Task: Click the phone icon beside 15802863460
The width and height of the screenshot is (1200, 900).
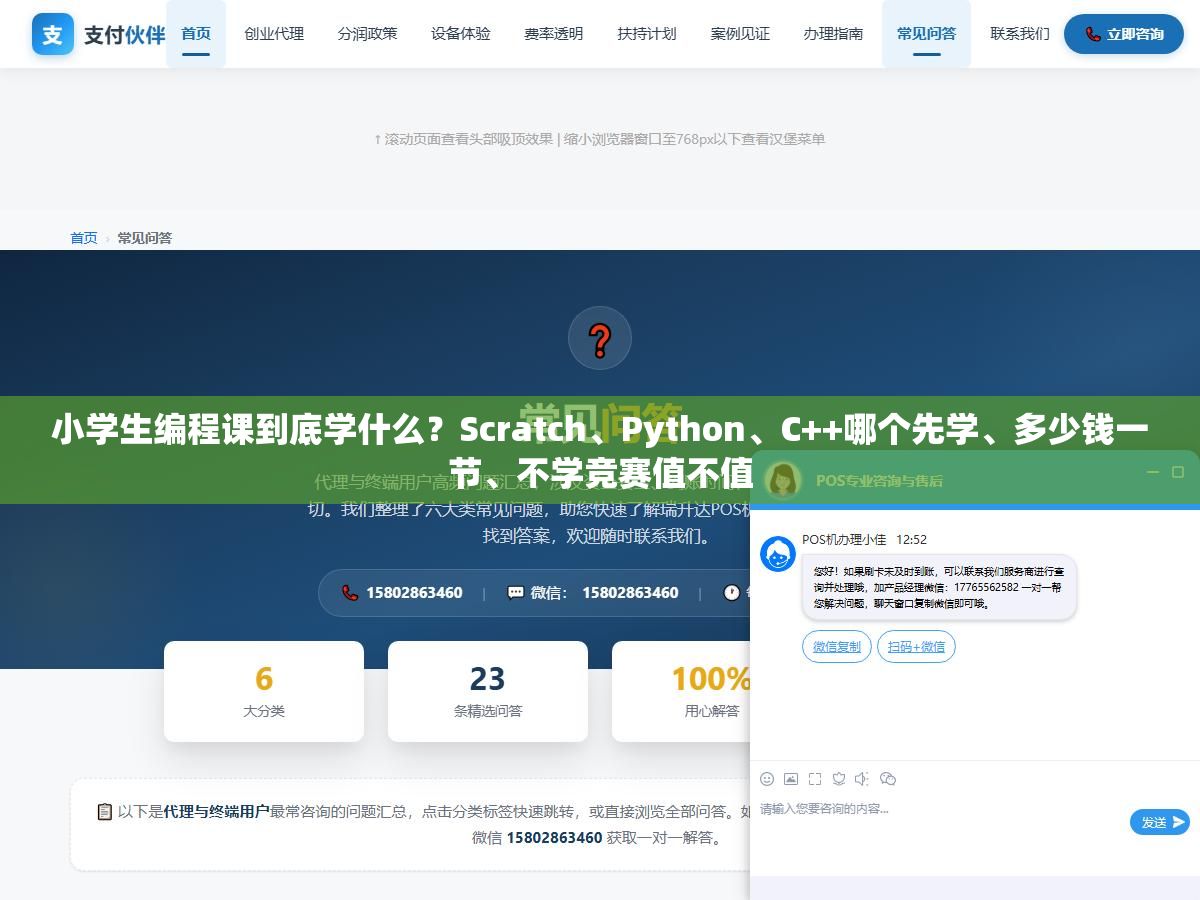Action: (349, 592)
